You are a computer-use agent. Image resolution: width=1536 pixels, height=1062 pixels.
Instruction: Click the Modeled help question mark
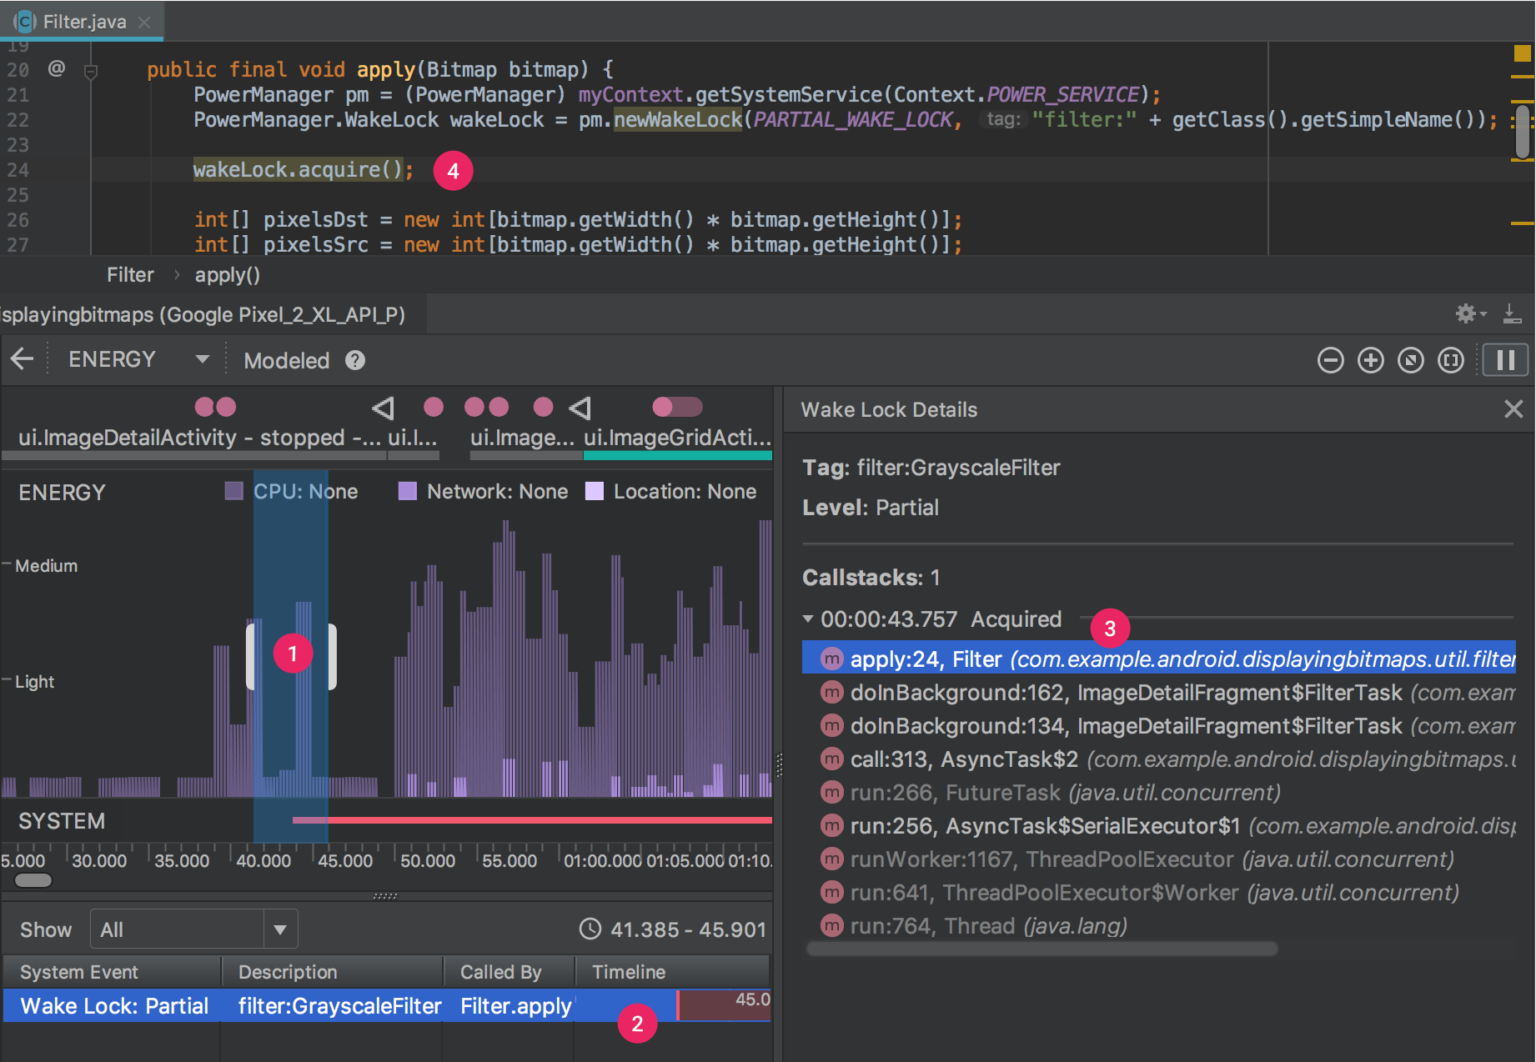(355, 360)
